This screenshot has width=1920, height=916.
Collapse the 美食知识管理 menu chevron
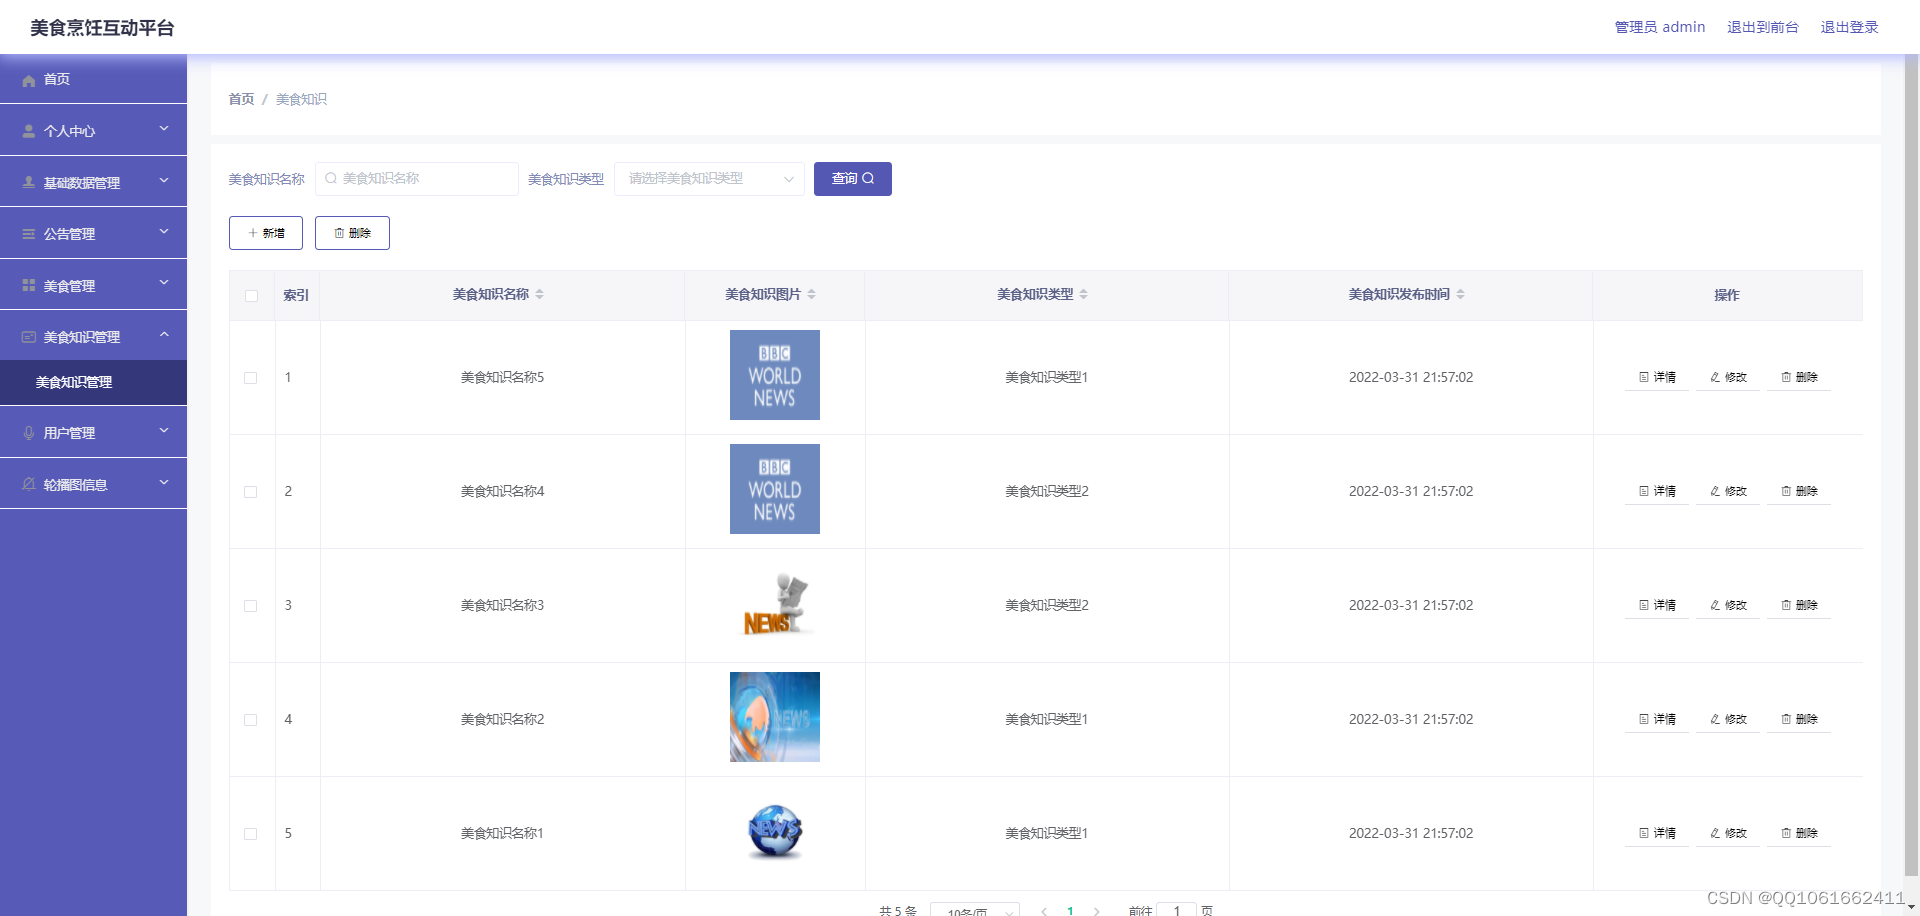coord(164,335)
